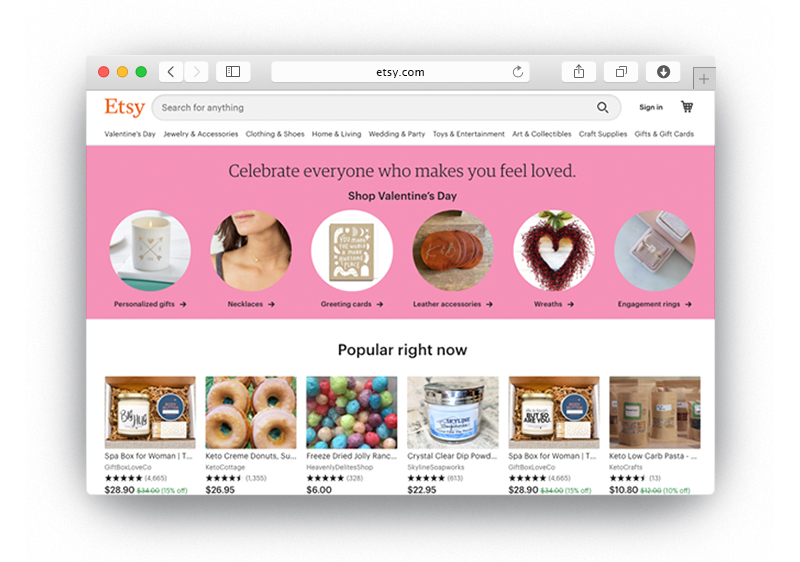This screenshot has width=800, height=562.
Task: Open the shopping cart icon
Action: coord(687,107)
